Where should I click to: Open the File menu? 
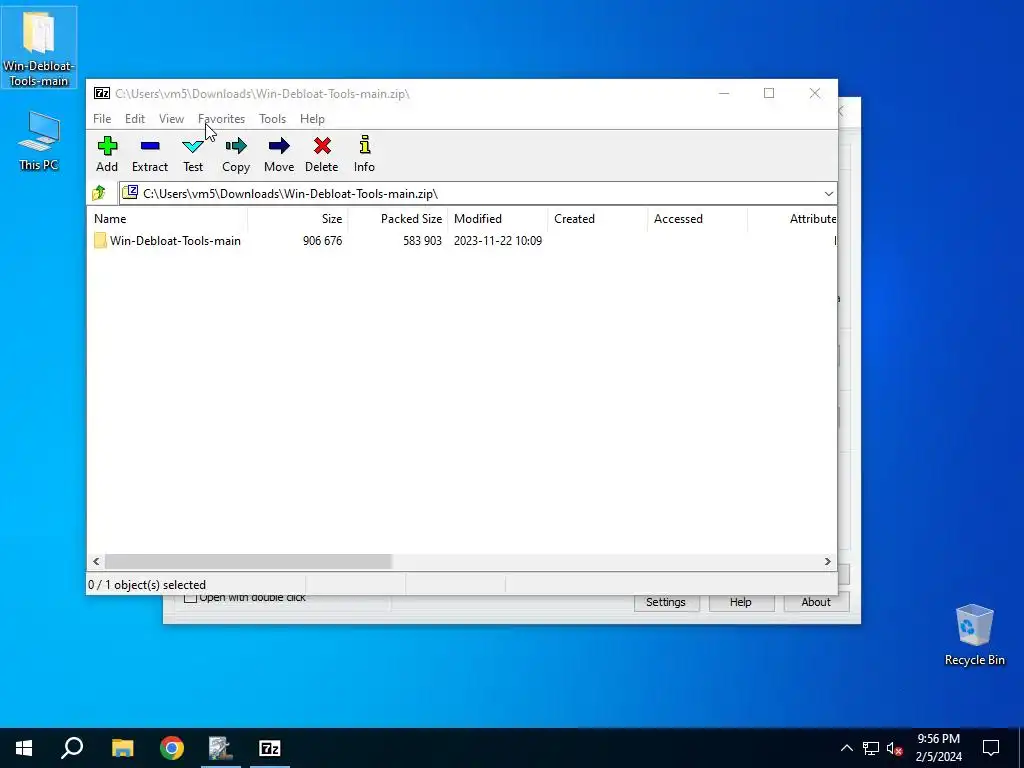[x=102, y=119]
